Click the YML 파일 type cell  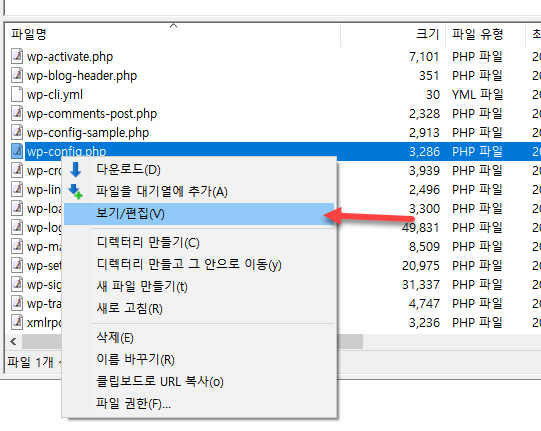pyautogui.click(x=478, y=95)
